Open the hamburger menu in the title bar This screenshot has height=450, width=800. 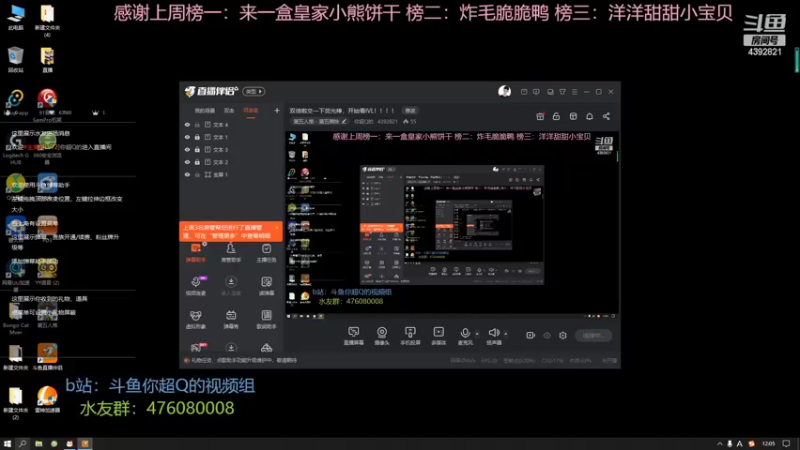pos(574,92)
